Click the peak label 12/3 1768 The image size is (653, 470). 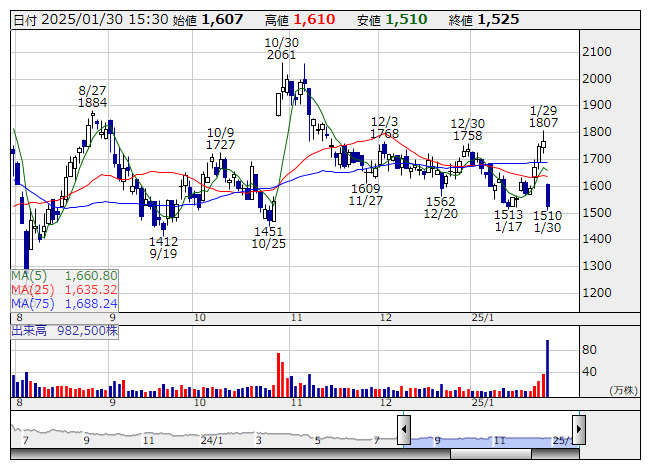coord(384,128)
